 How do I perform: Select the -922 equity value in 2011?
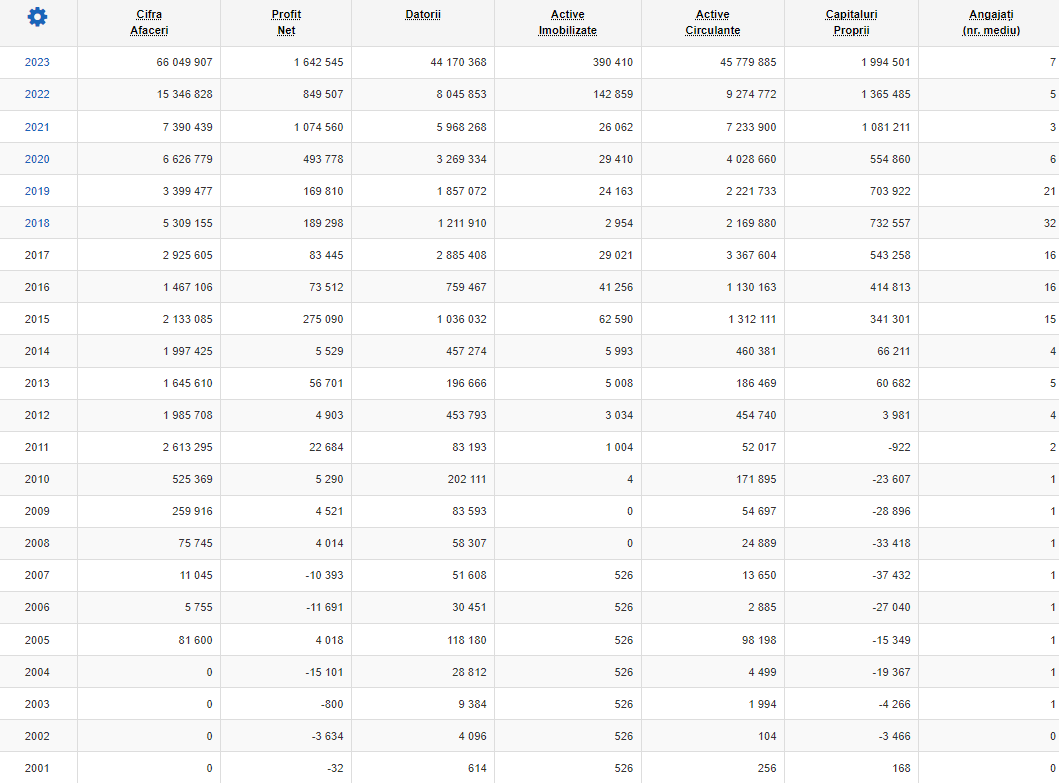tap(899, 447)
